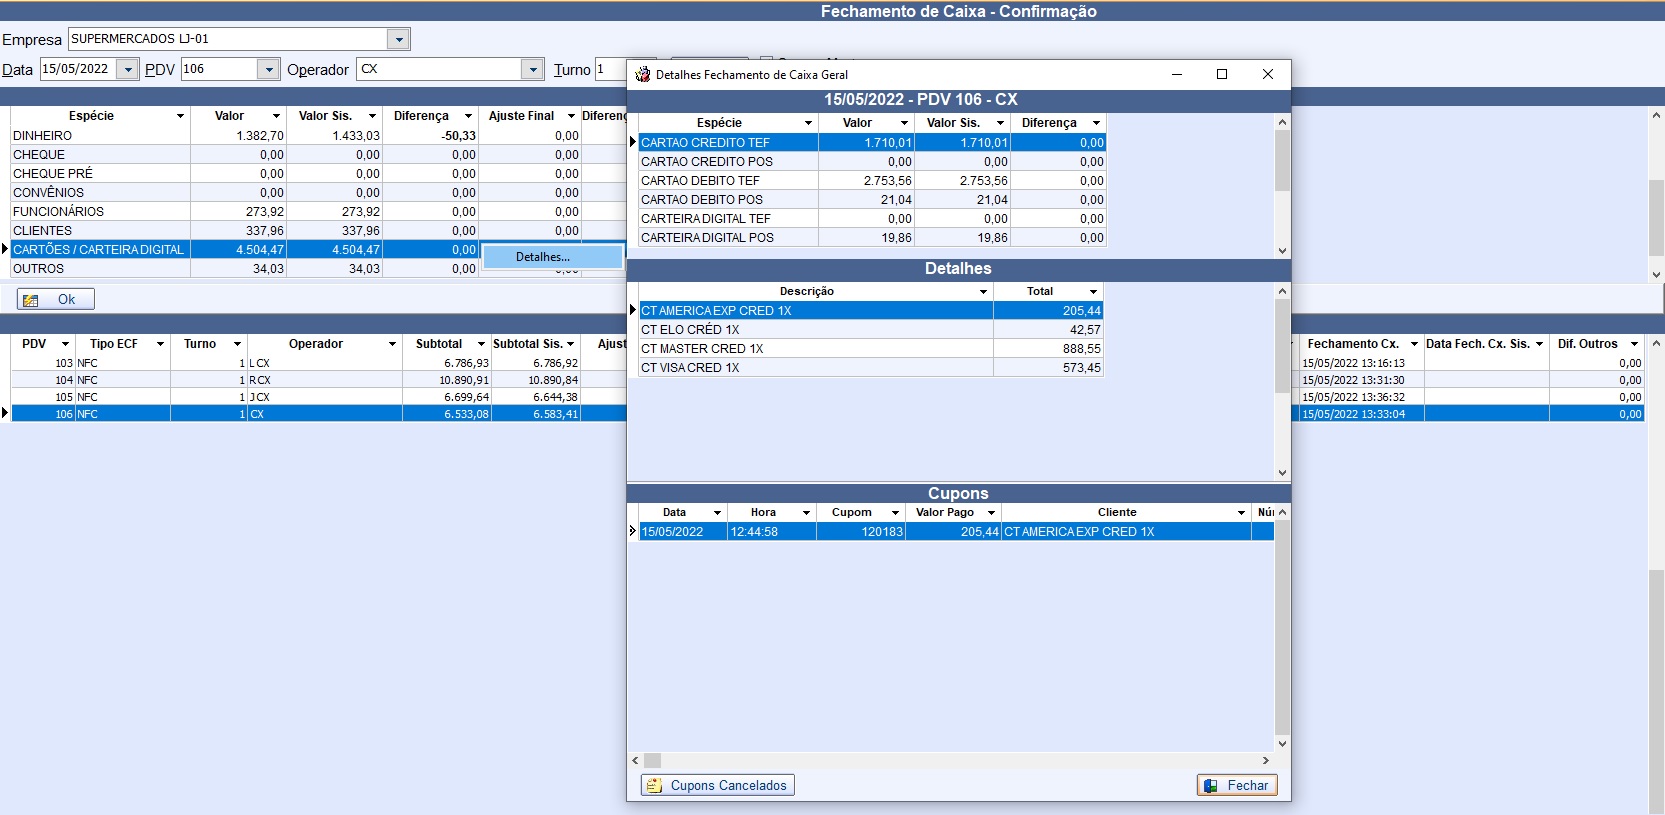This screenshot has height=815, width=1665.
Task: Open the Data date picker dropdown
Action: point(128,69)
